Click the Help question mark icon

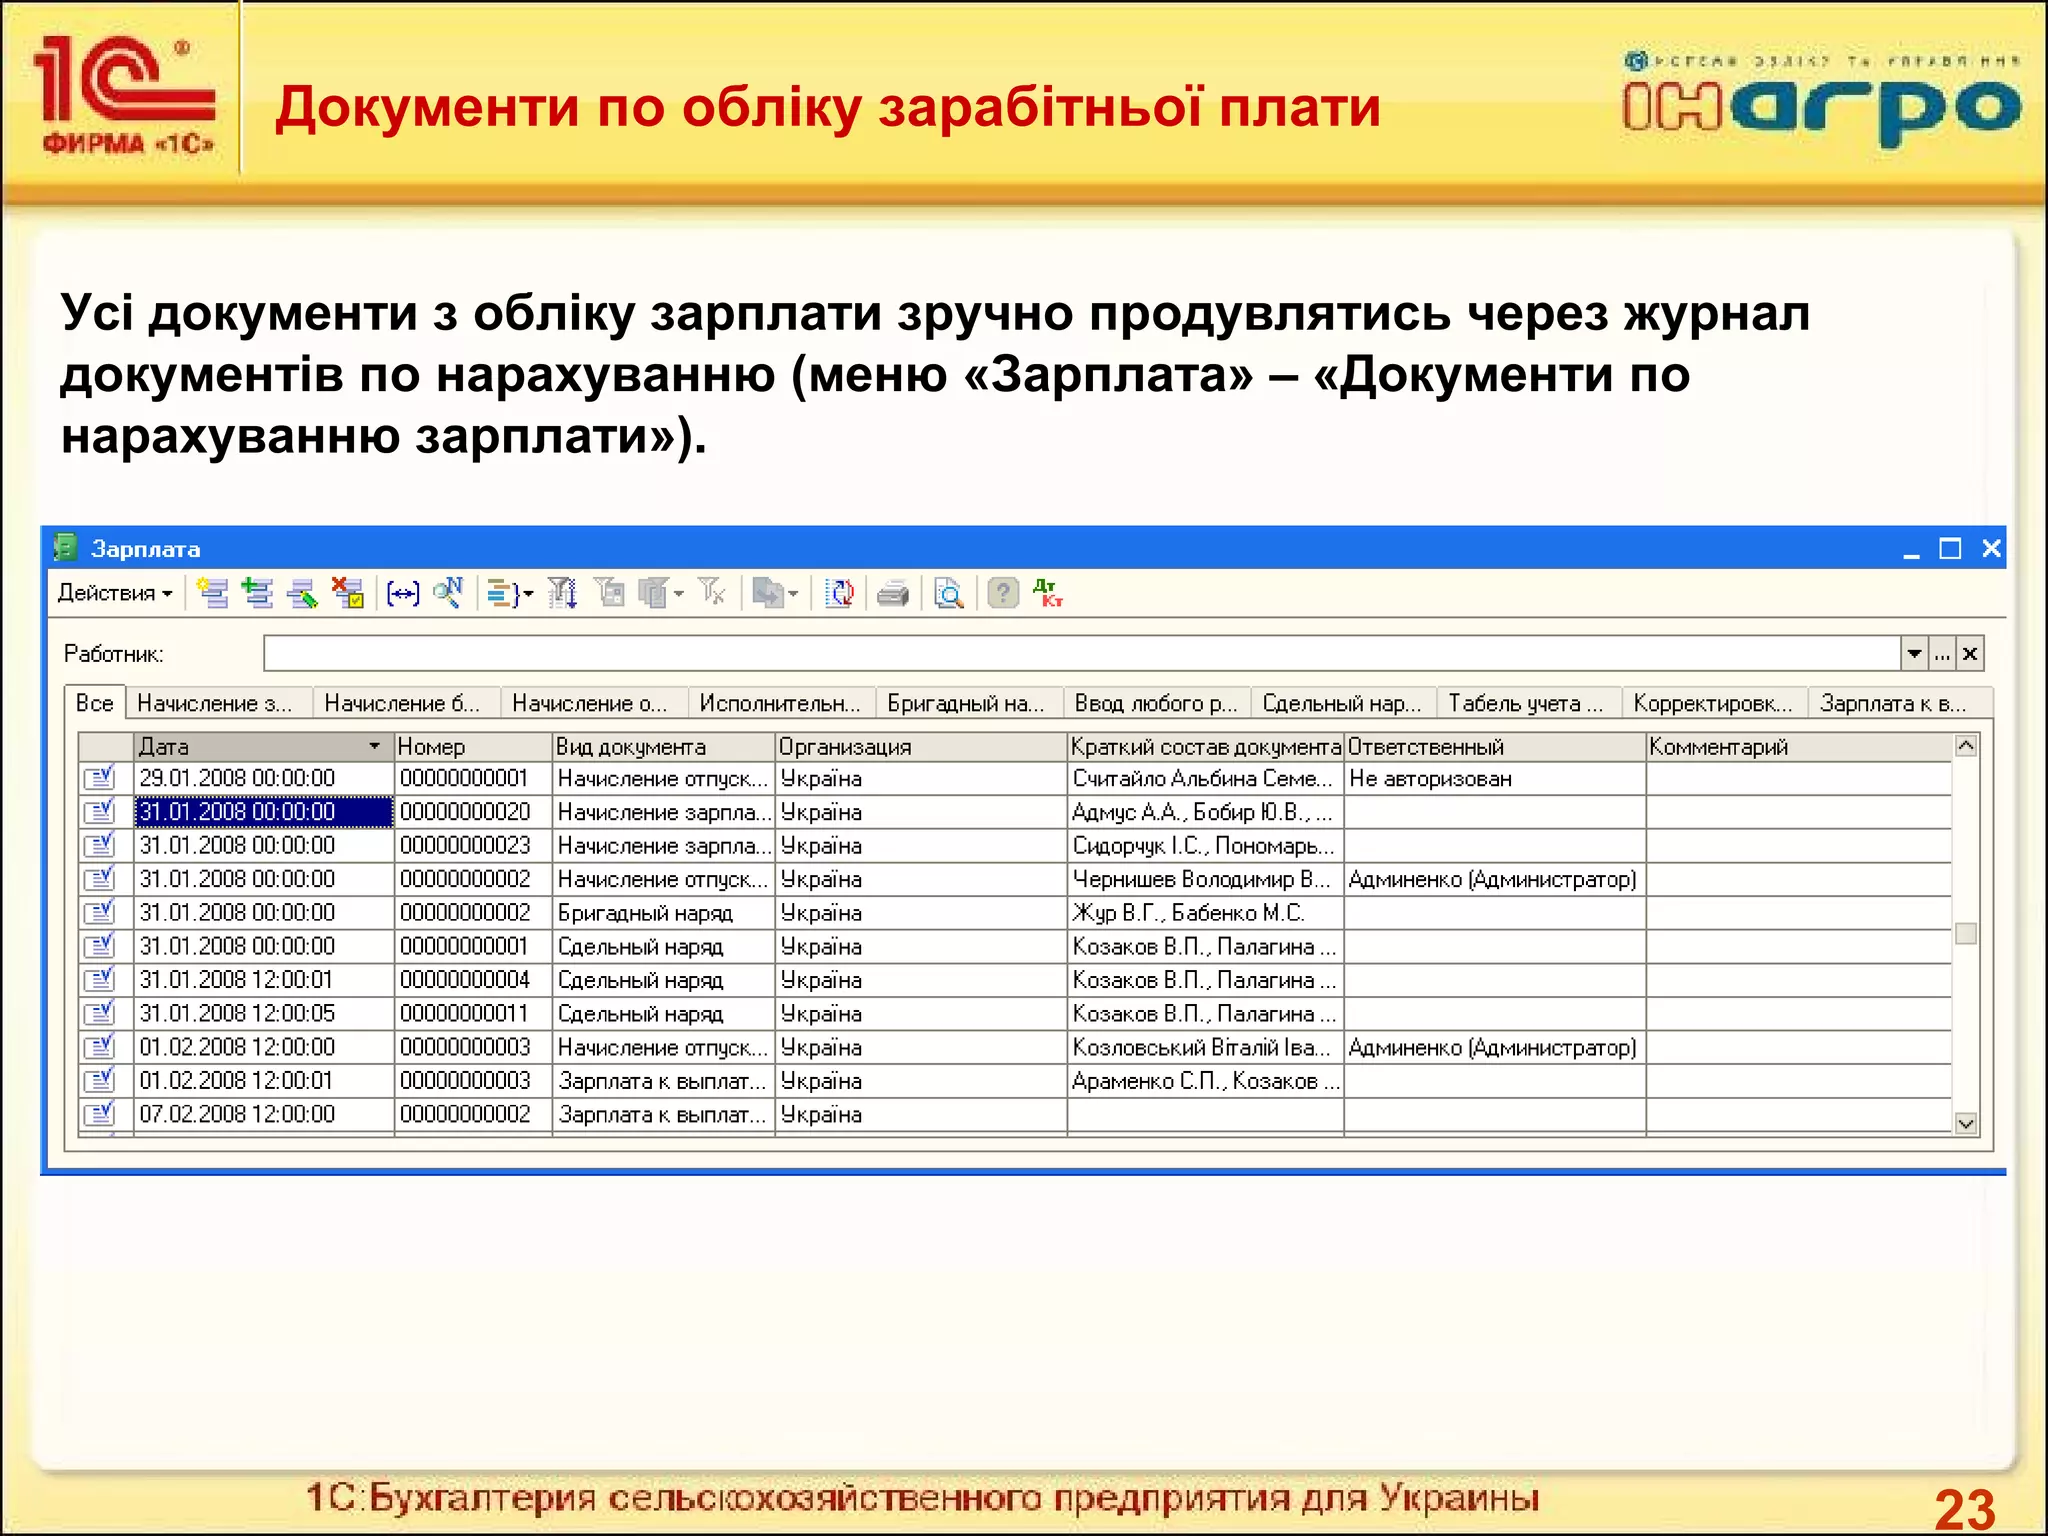pyautogui.click(x=1003, y=593)
